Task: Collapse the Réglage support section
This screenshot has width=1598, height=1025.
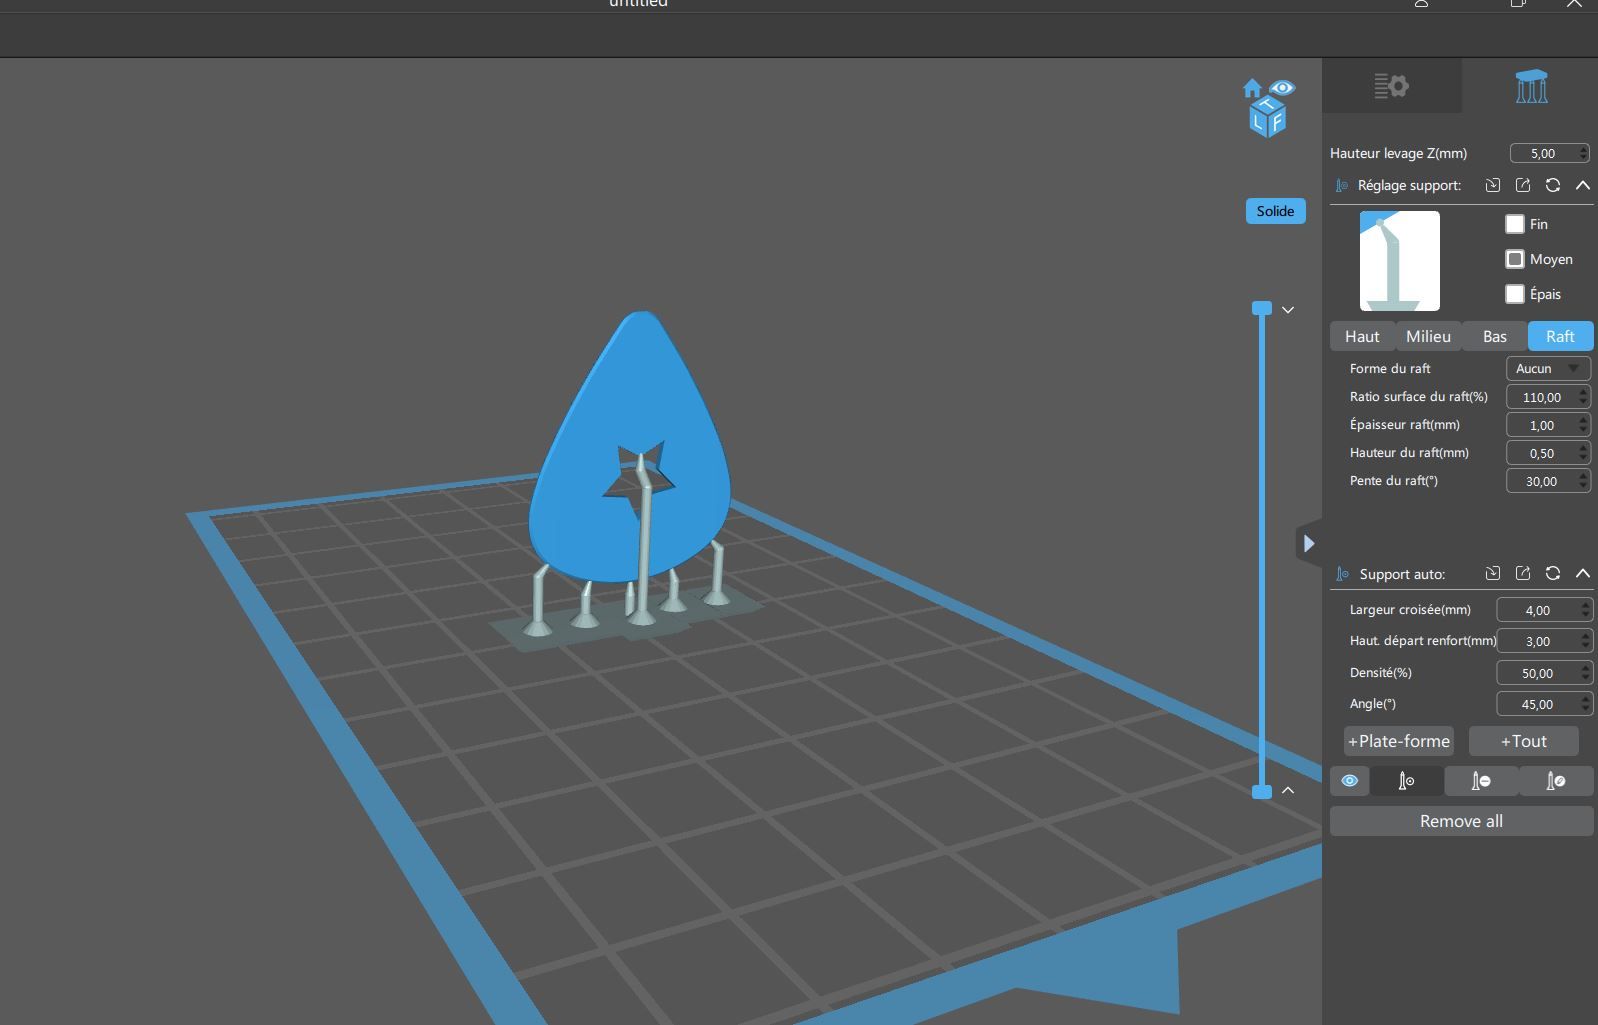Action: (1583, 185)
